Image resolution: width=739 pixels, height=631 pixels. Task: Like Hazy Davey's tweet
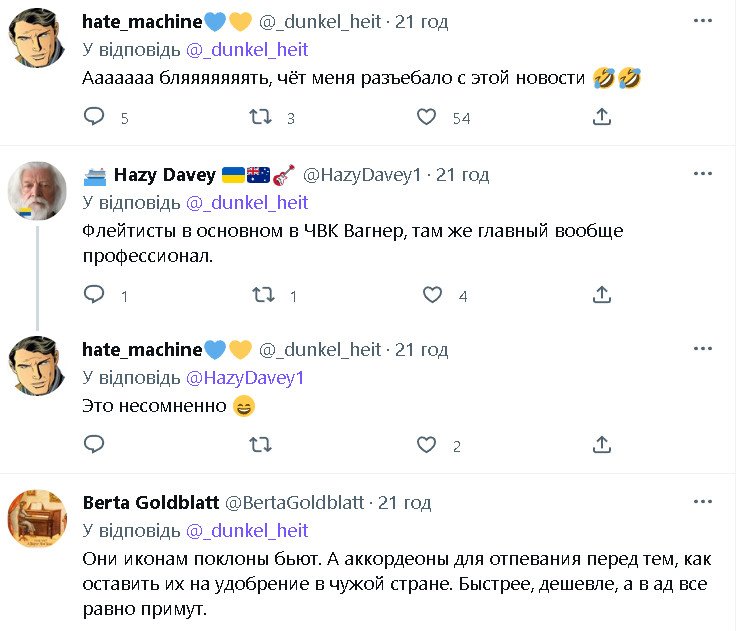(x=432, y=295)
